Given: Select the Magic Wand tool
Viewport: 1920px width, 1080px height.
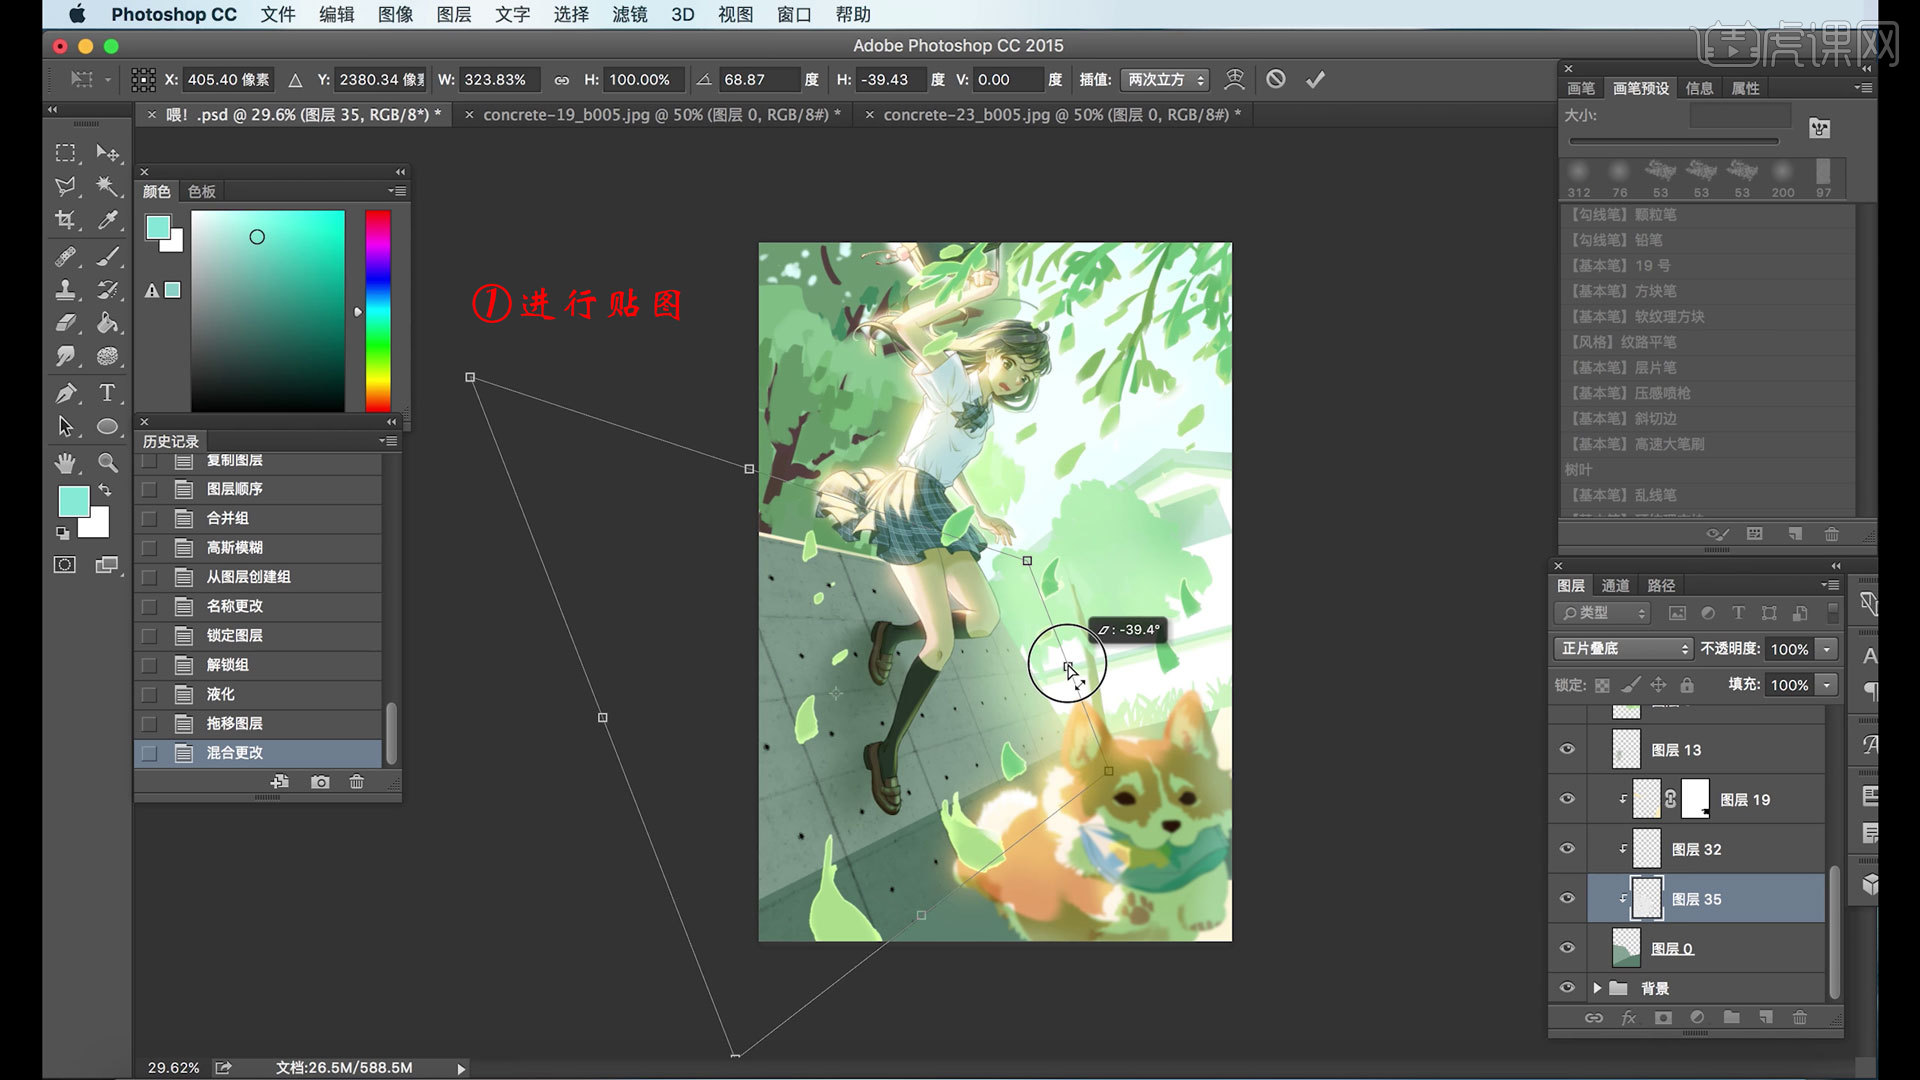Looking at the screenshot, I should (x=107, y=186).
